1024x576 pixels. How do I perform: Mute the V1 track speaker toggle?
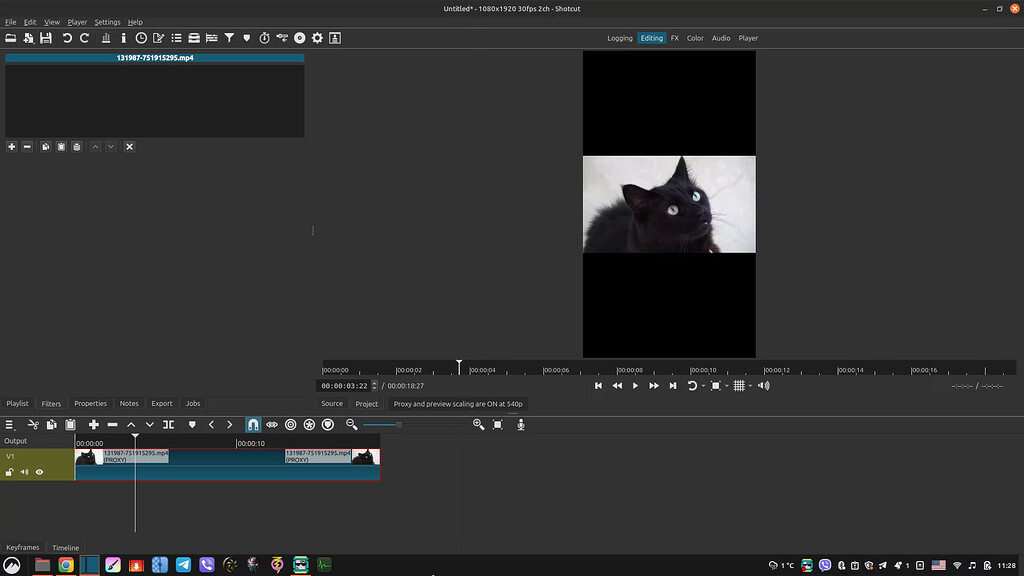pyautogui.click(x=23, y=472)
